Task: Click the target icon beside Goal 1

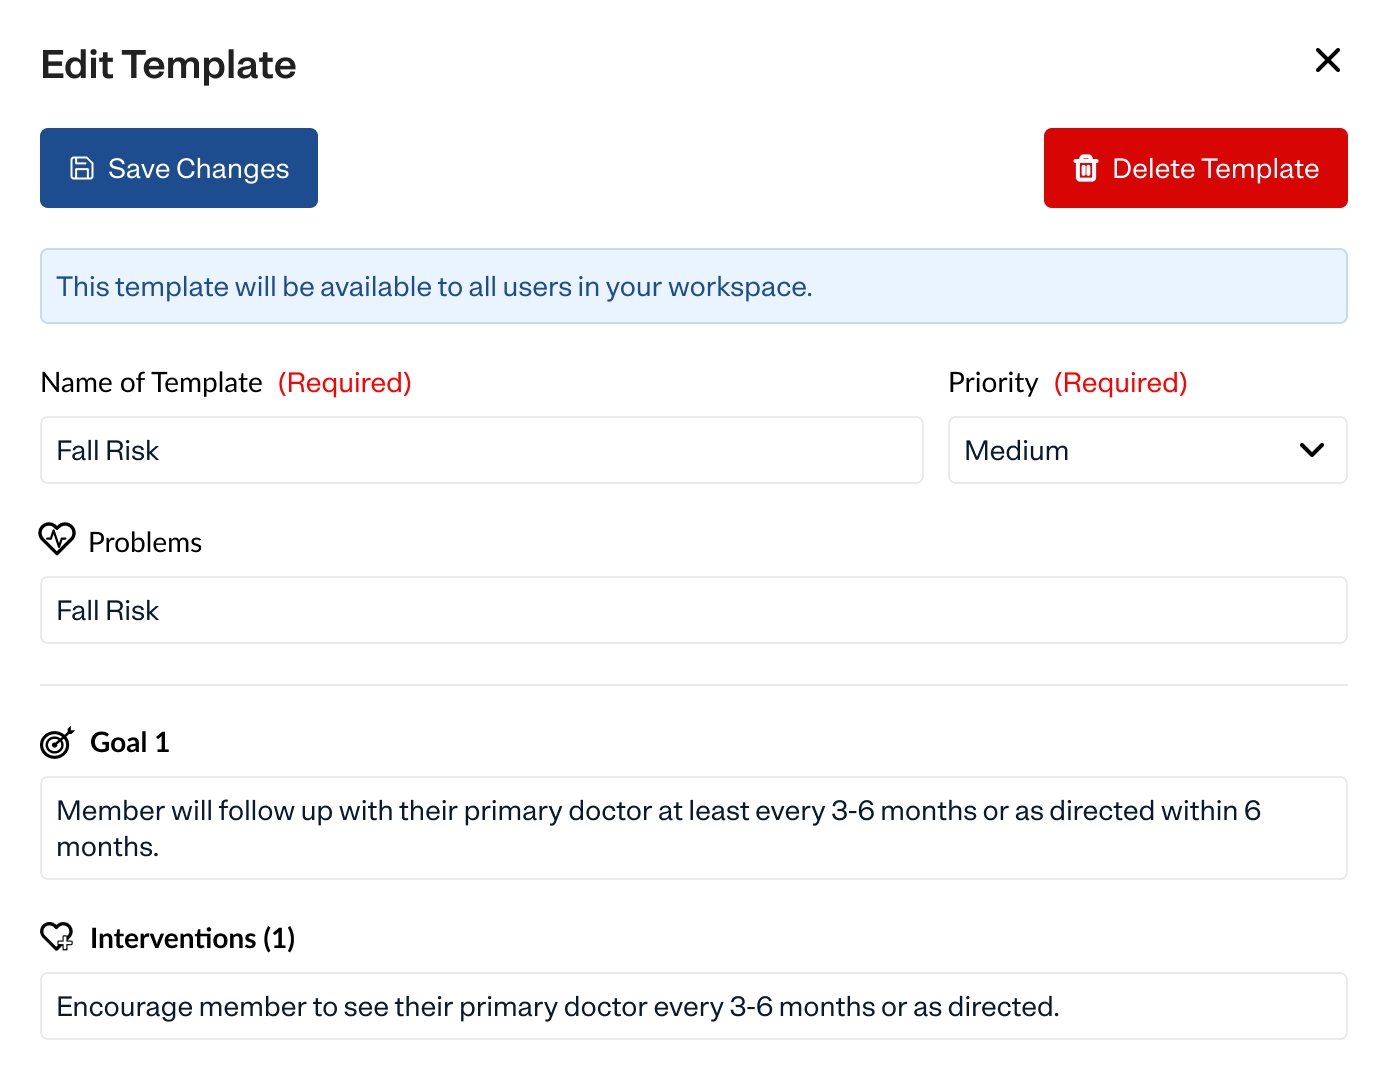Action: coord(57,742)
